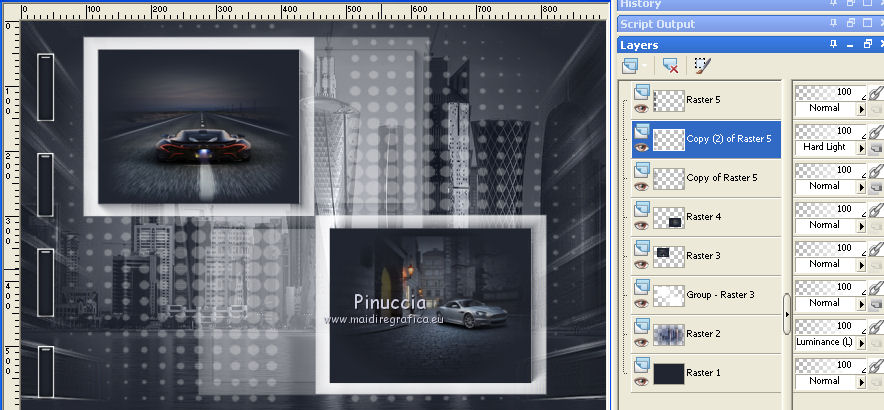
Task: Hide the Raster 5 layer
Action: (641, 108)
